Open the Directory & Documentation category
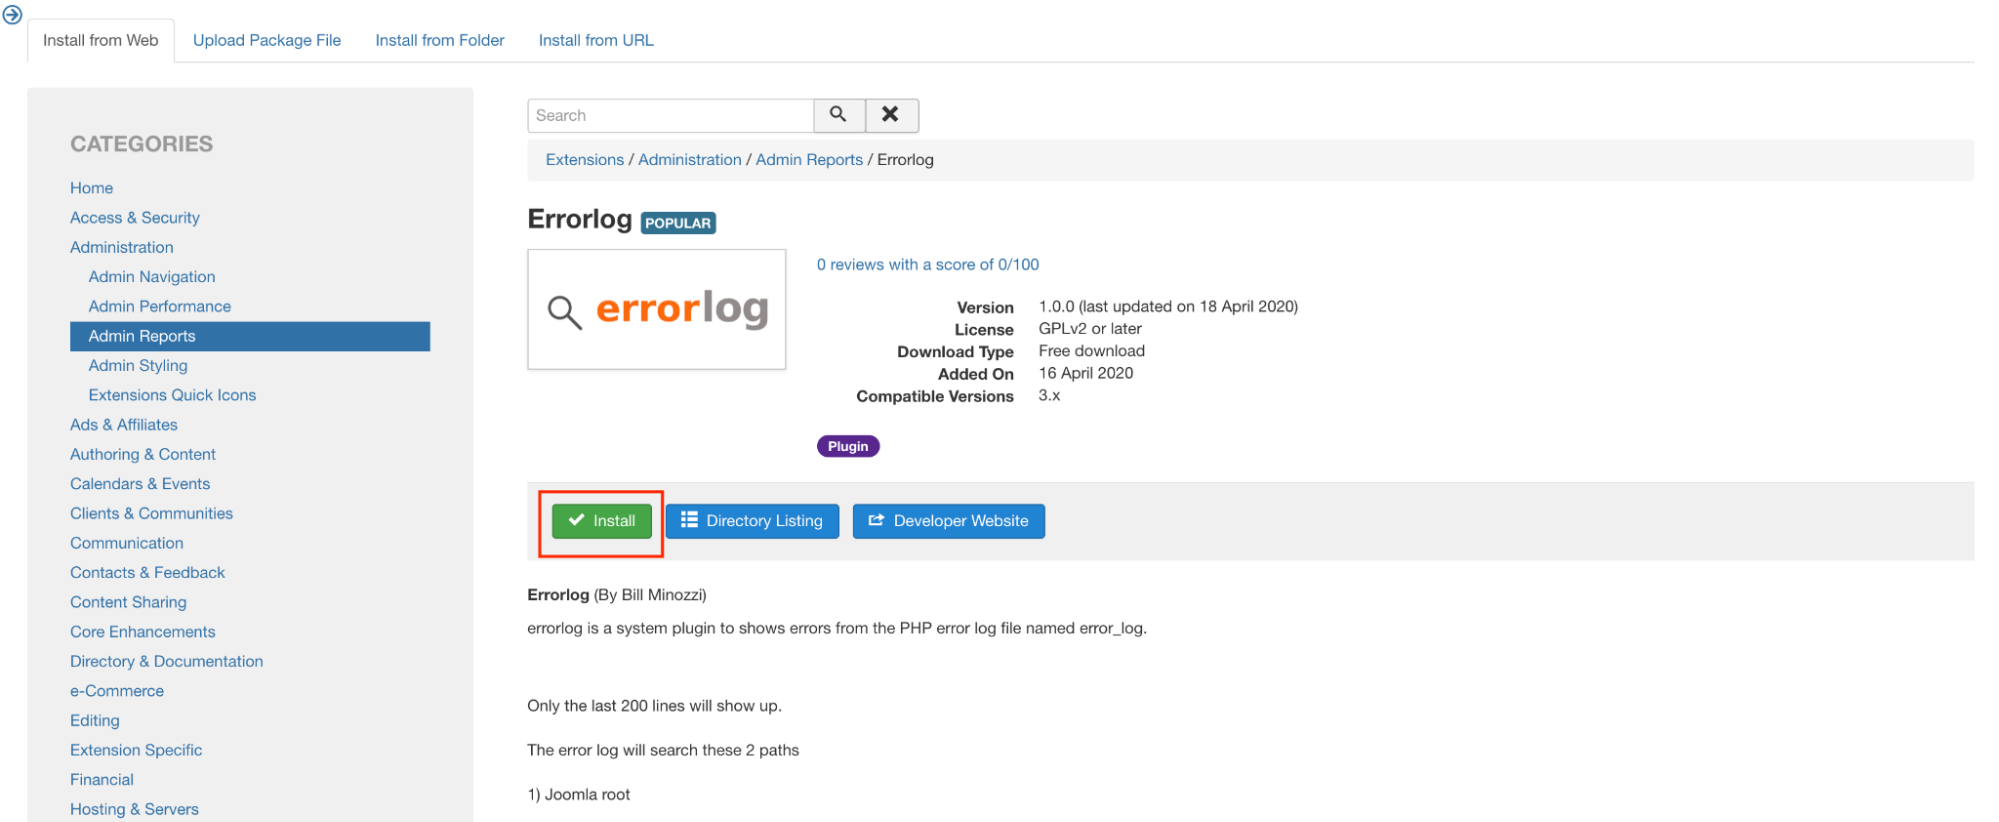Image resolution: width=1999 pixels, height=822 pixels. [167, 661]
